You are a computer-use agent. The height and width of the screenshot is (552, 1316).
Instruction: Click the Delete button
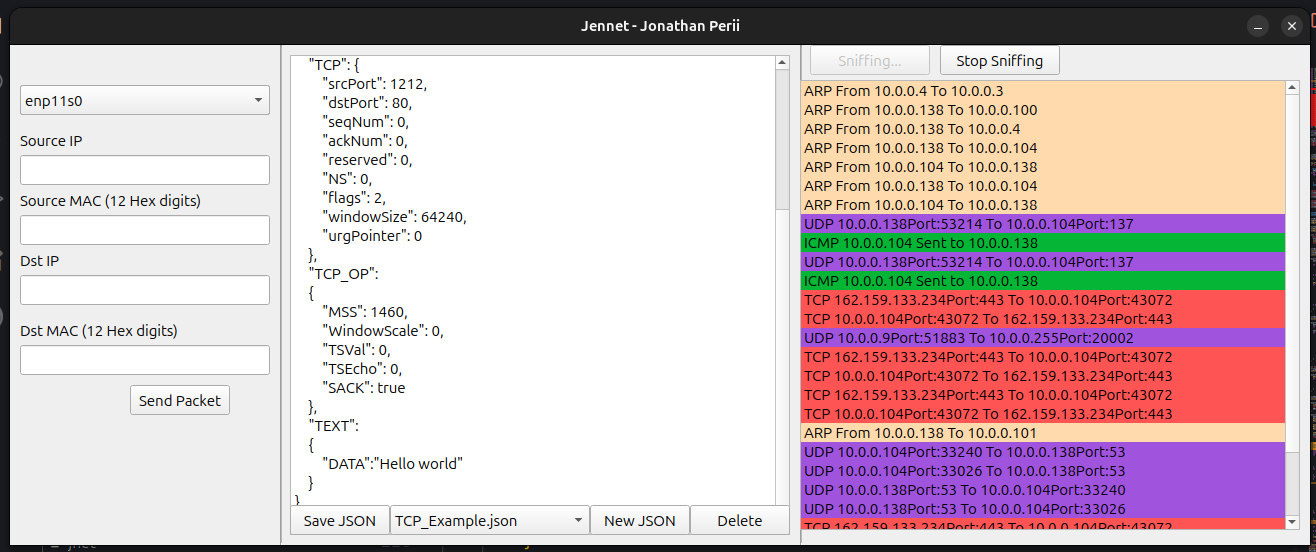point(740,520)
